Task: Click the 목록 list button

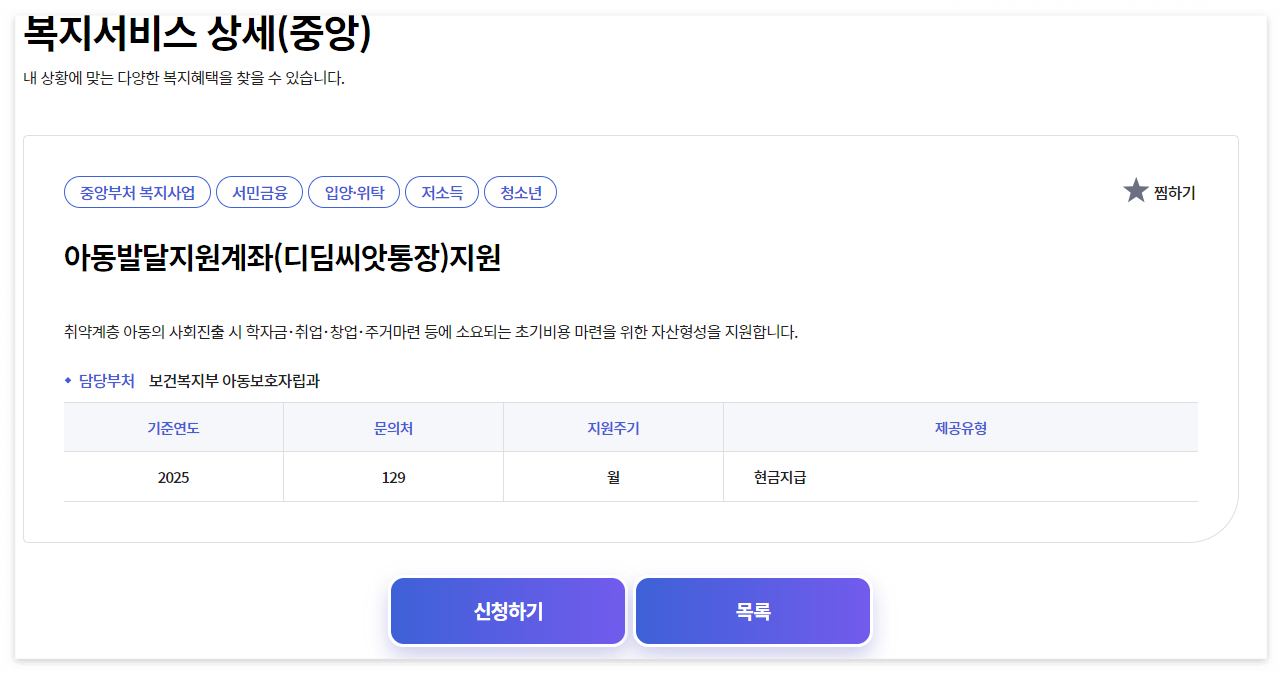Action: click(753, 611)
